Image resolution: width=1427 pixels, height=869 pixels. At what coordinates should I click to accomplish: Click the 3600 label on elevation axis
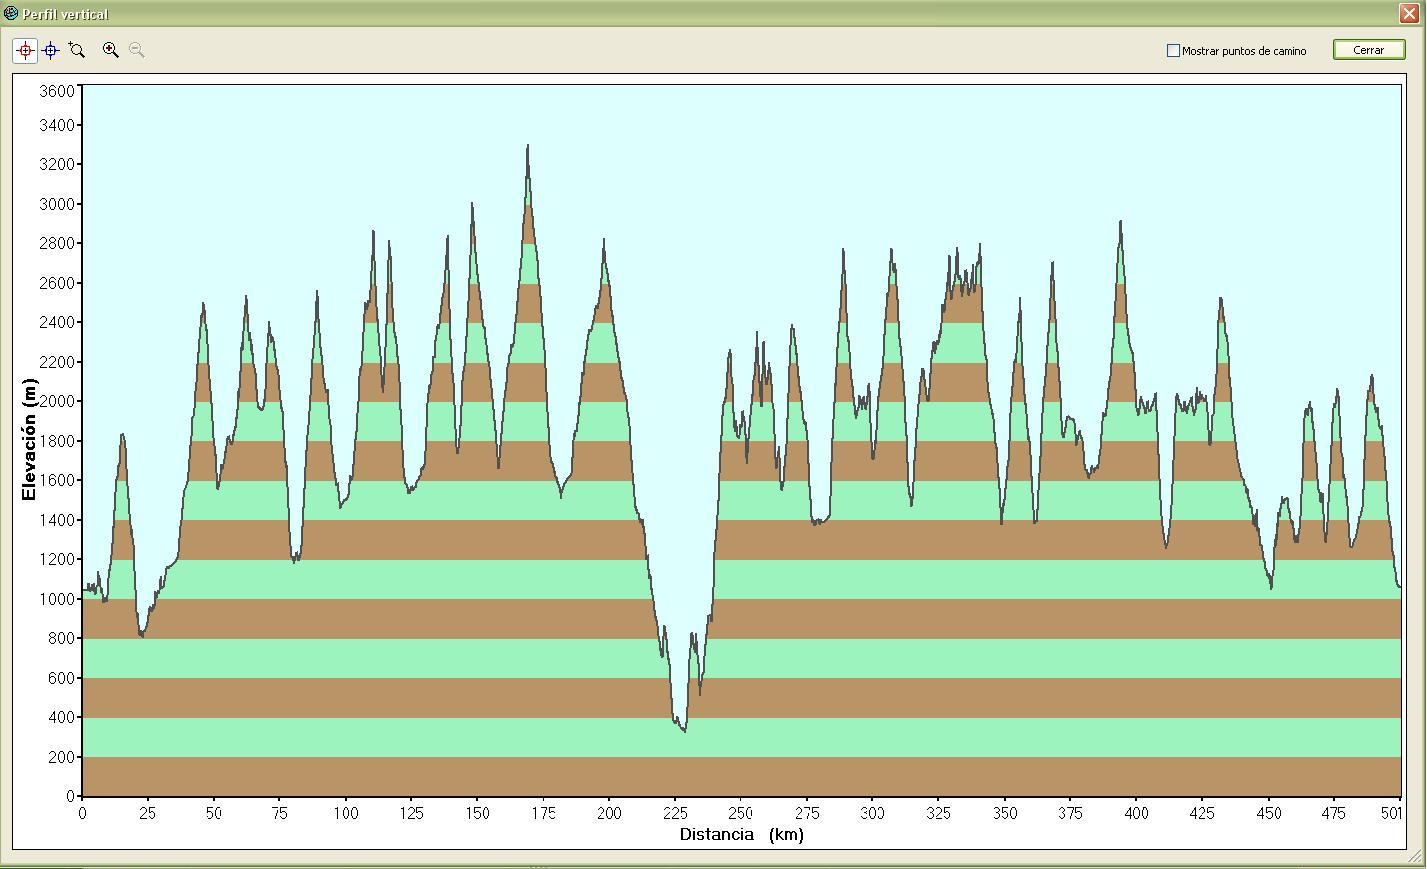coord(57,91)
